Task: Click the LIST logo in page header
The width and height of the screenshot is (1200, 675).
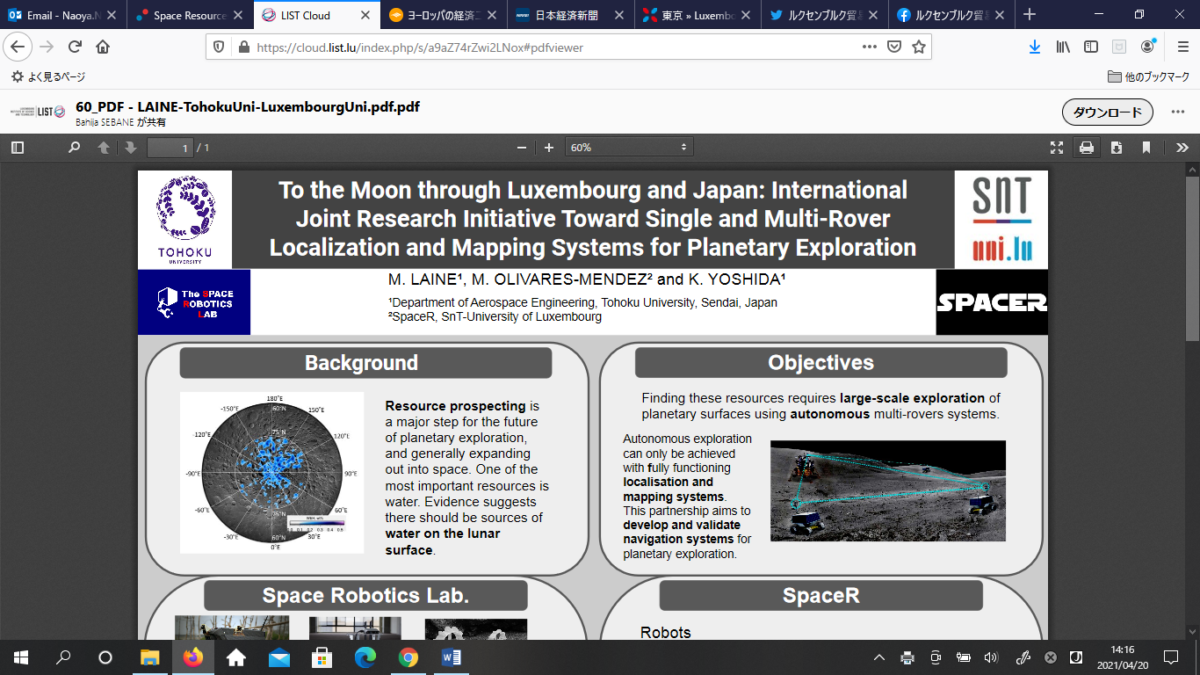Action: coord(38,112)
